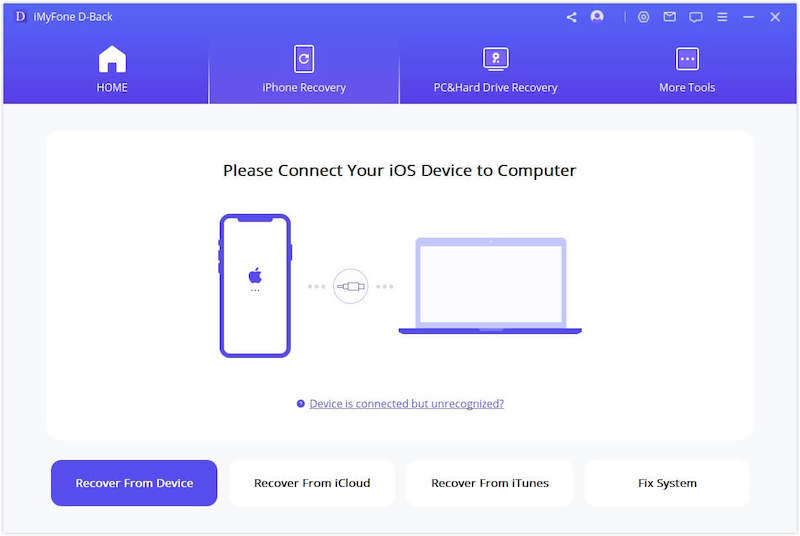Viewport: 800px width, 536px height.
Task: Click the mail envelope icon
Action: pyautogui.click(x=670, y=17)
